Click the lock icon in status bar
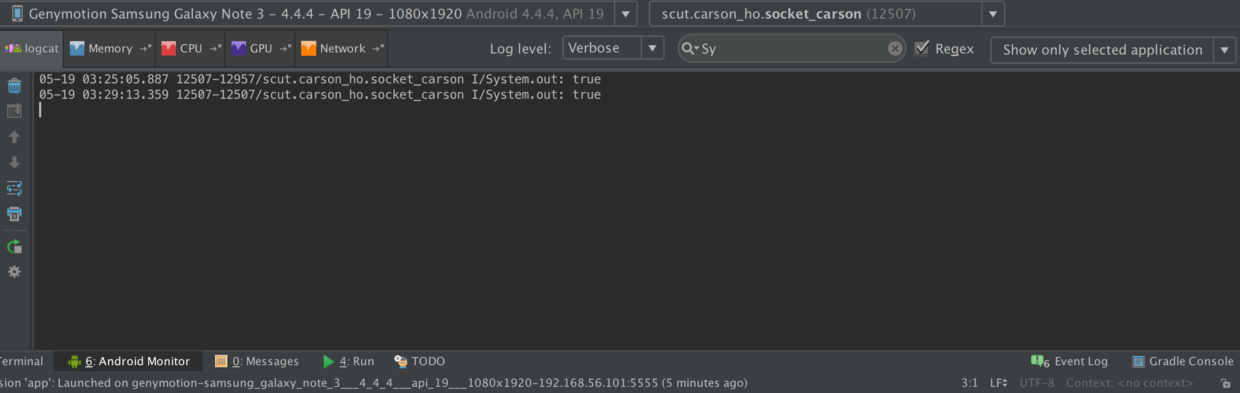Viewport: 1240px width, 393px height. (1225, 383)
